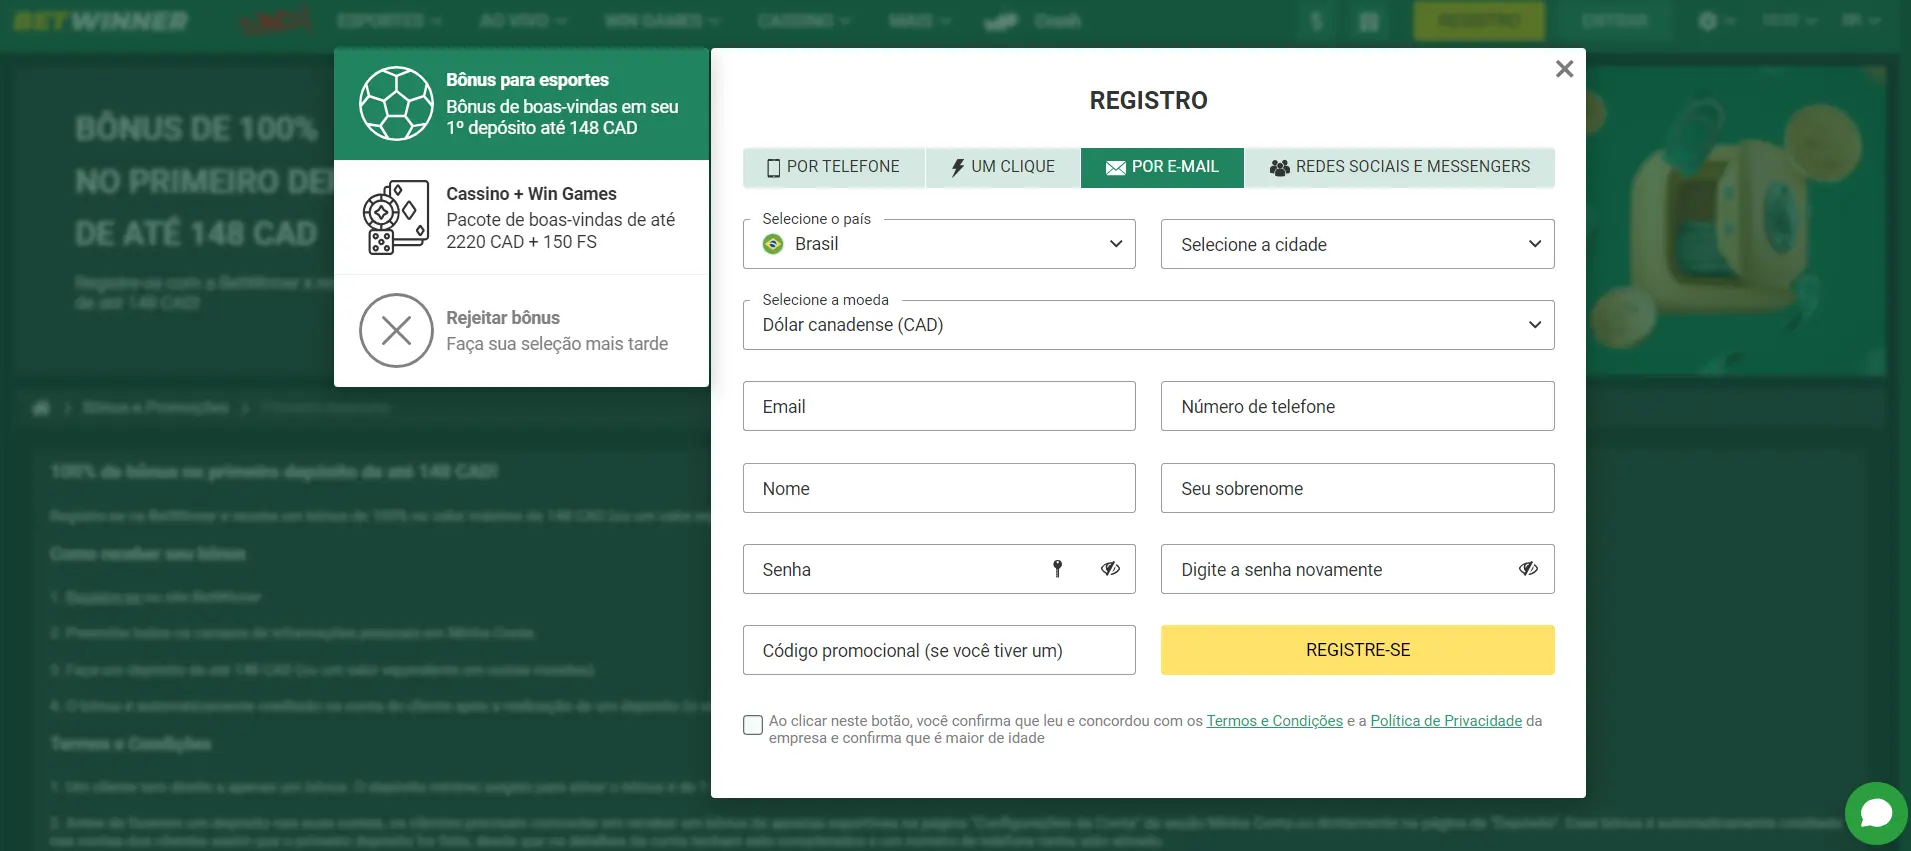Toggle visibility of repeated password field
Viewport: 1911px width, 851px height.
point(1528,569)
